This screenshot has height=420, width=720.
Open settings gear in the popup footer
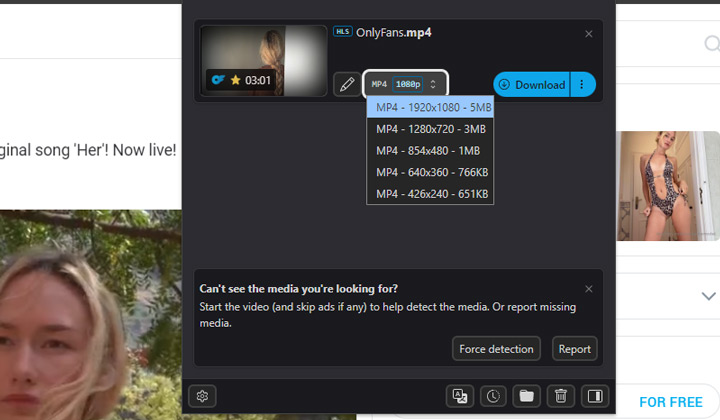tap(202, 396)
